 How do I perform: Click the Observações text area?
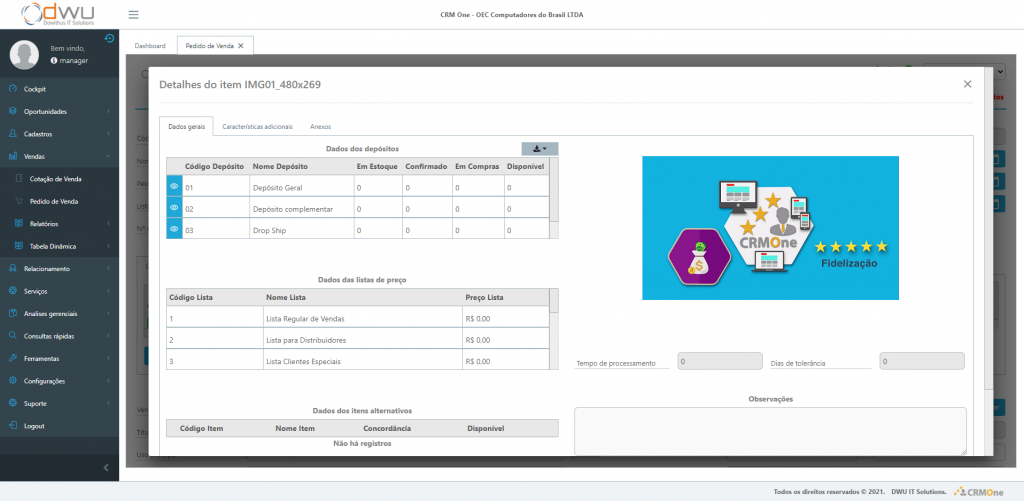[x=770, y=430]
